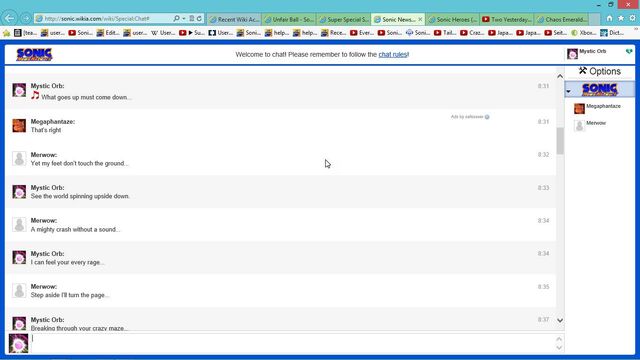Open the browser home icon
Screen dimensions: 640x360
tap(609, 18)
